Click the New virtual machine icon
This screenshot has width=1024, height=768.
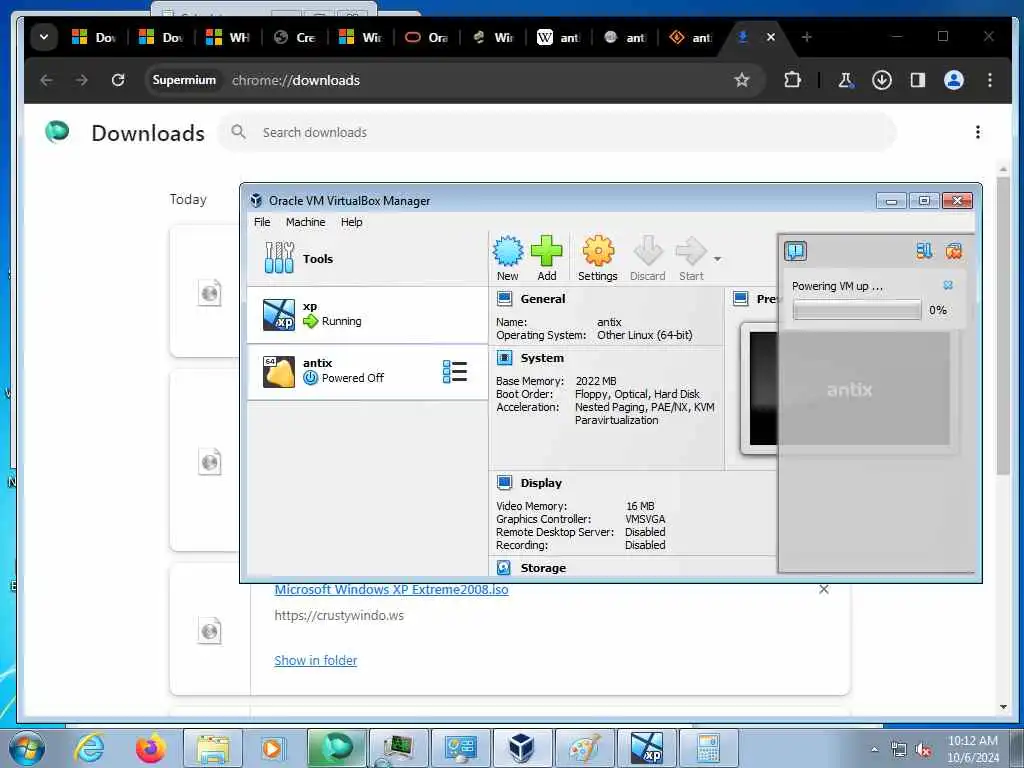(x=507, y=251)
